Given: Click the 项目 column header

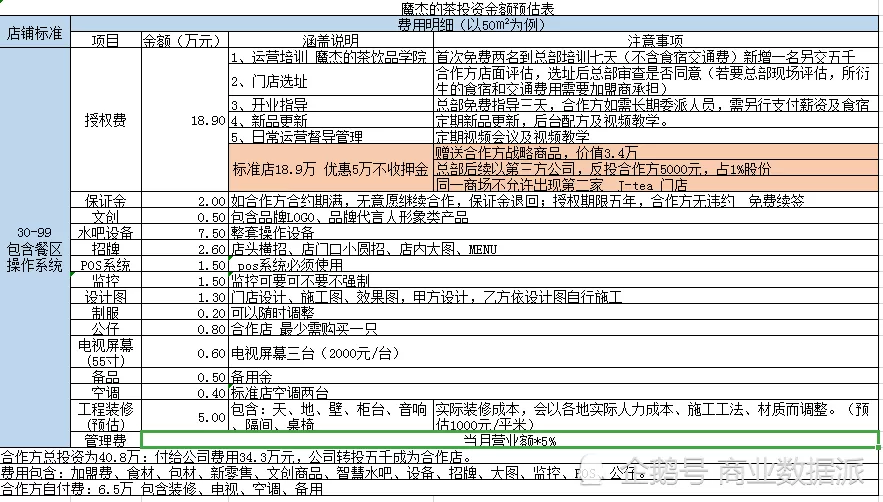Looking at the screenshot, I should click(x=106, y=40).
